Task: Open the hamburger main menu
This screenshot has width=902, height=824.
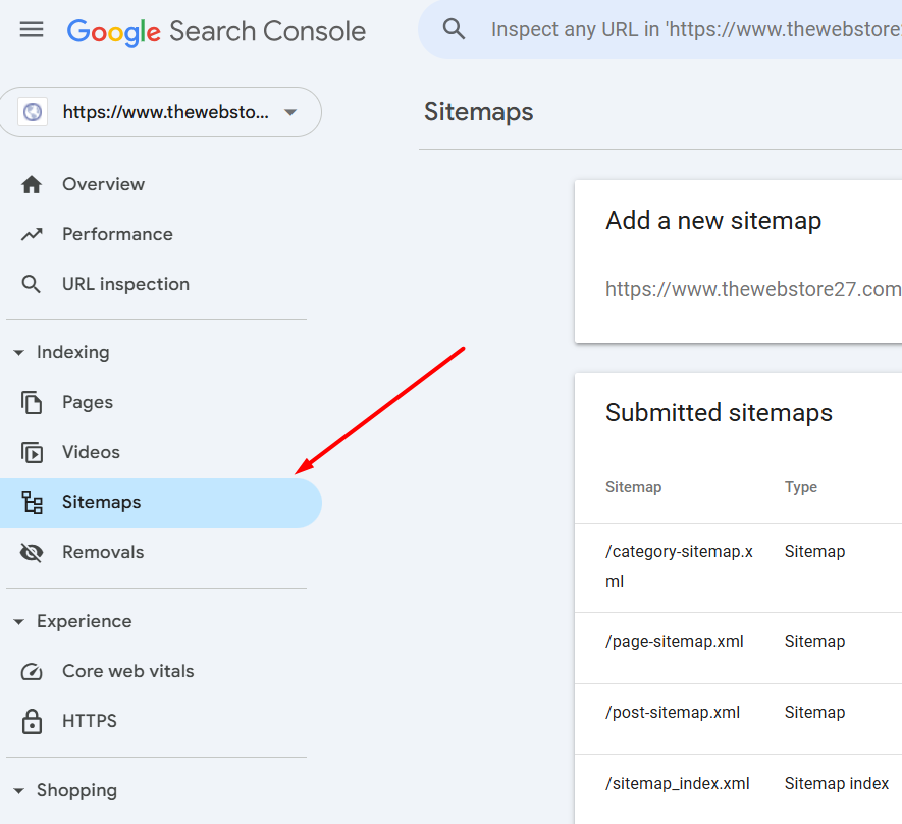Action: click(x=32, y=29)
